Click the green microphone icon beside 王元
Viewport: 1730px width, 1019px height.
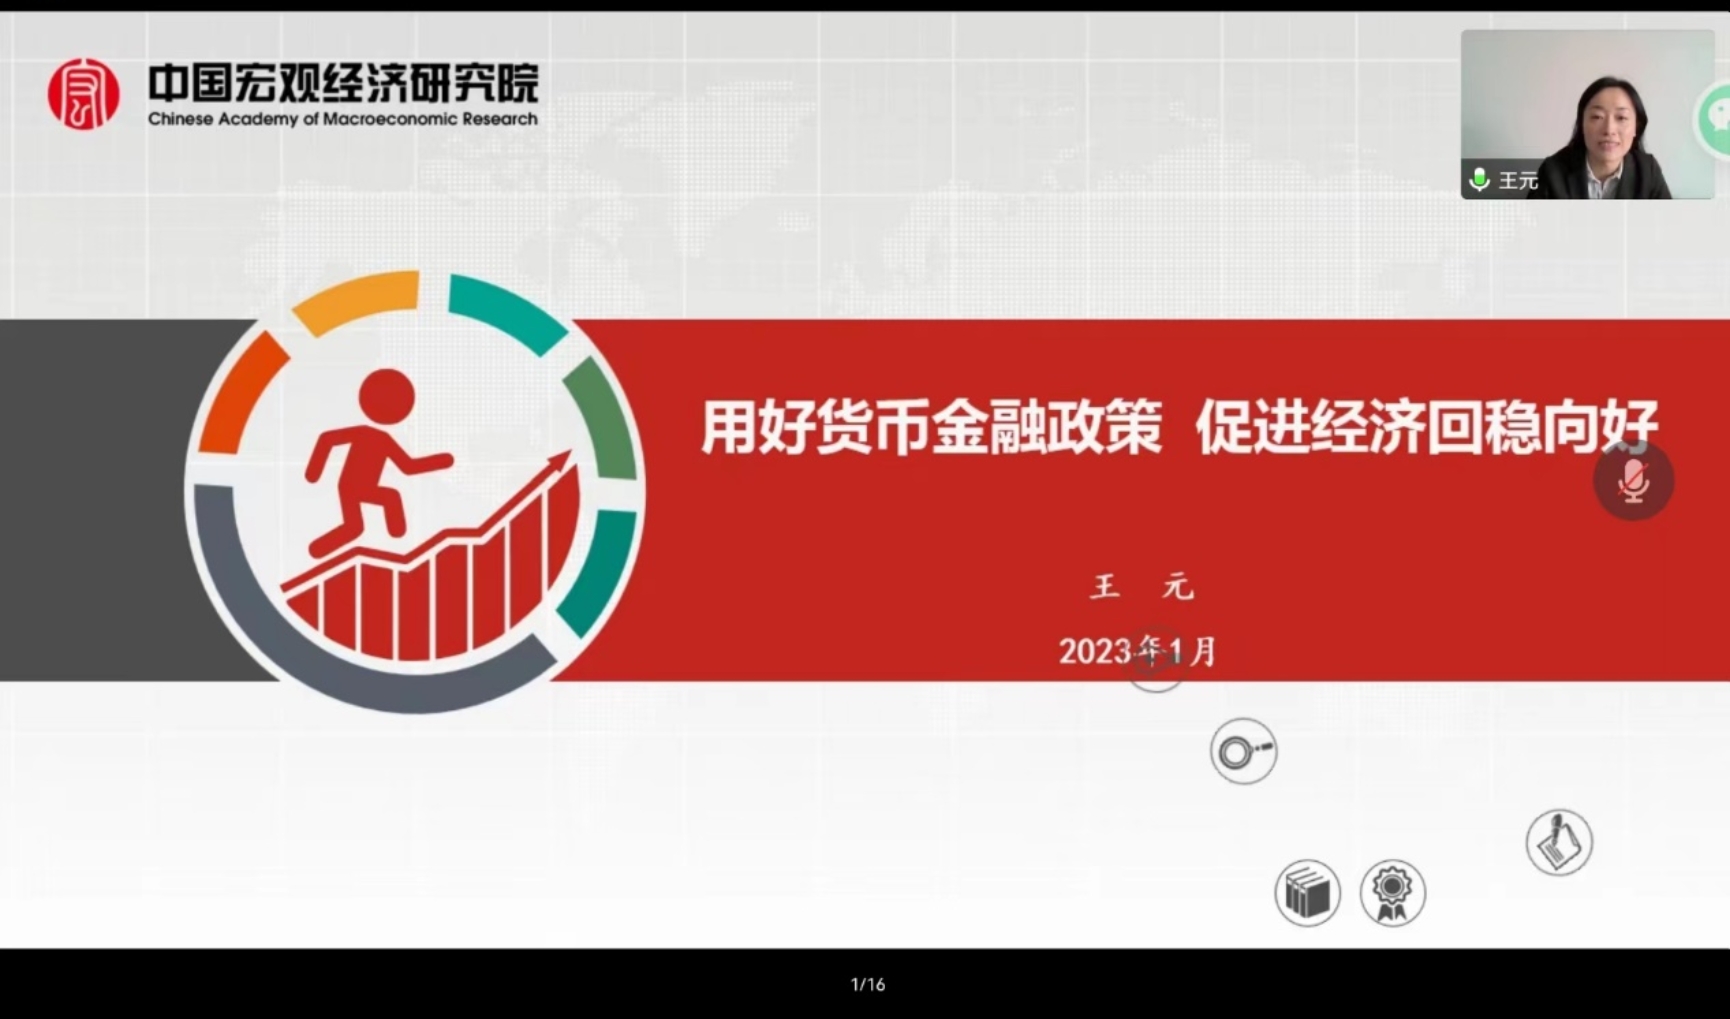[1479, 180]
